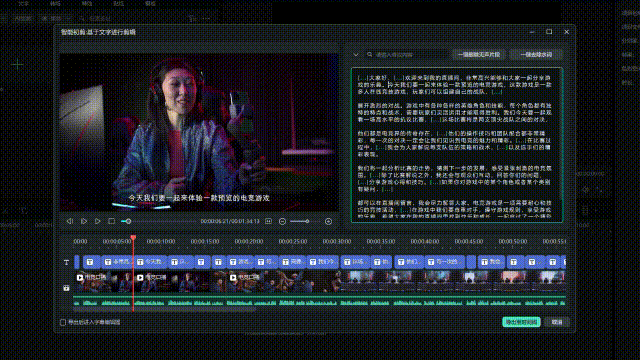Step forward one frame in preview
The width and height of the screenshot is (640, 360).
pyautogui.click(x=84, y=221)
